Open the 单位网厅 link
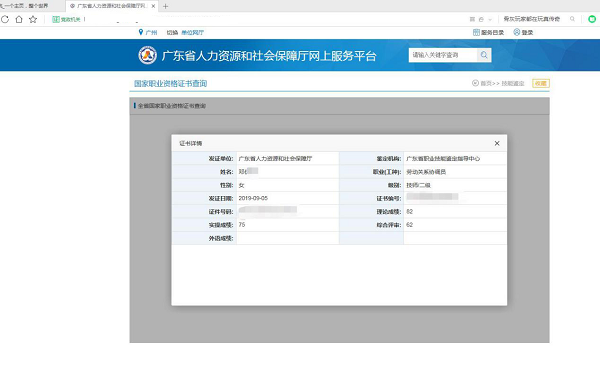Image resolution: width=600 pixels, height=376 pixels. (192, 33)
